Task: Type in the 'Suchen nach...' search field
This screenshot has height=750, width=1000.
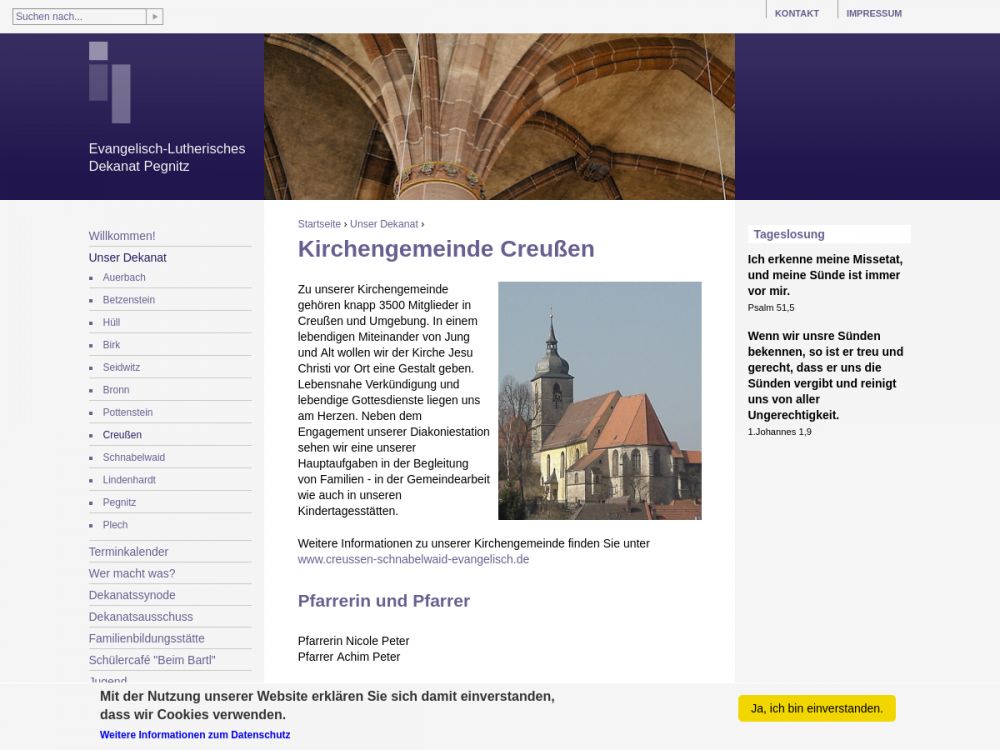Action: pyautogui.click(x=79, y=16)
